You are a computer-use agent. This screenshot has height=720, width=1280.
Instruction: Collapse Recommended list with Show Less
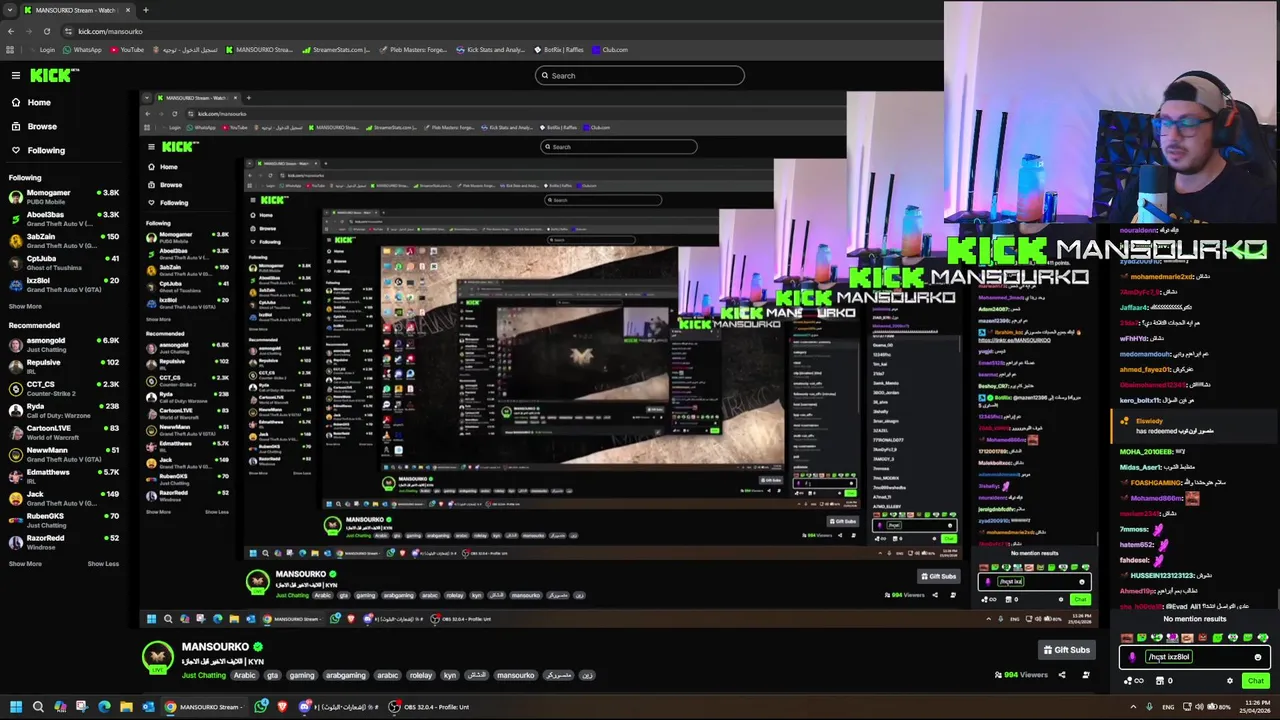(x=103, y=564)
